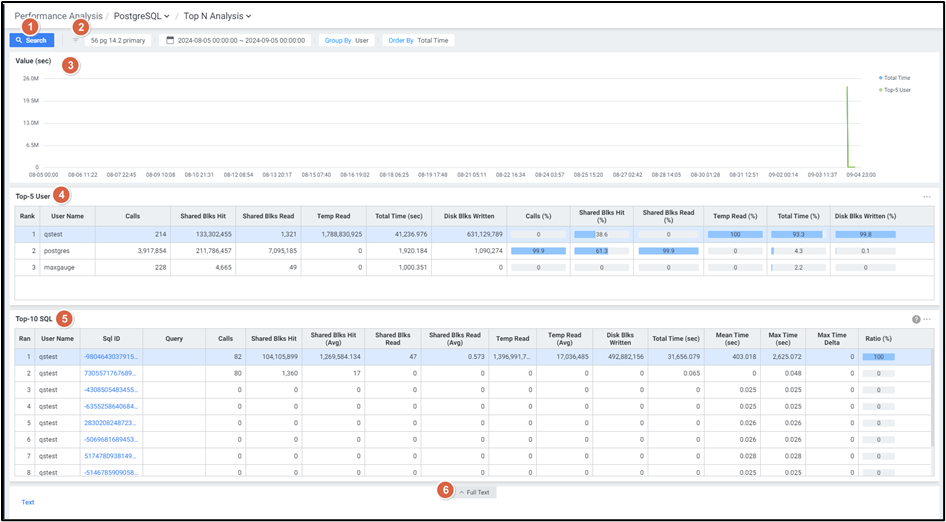The height and width of the screenshot is (522, 946).
Task: Open the Group By User selector
Action: pyautogui.click(x=346, y=40)
